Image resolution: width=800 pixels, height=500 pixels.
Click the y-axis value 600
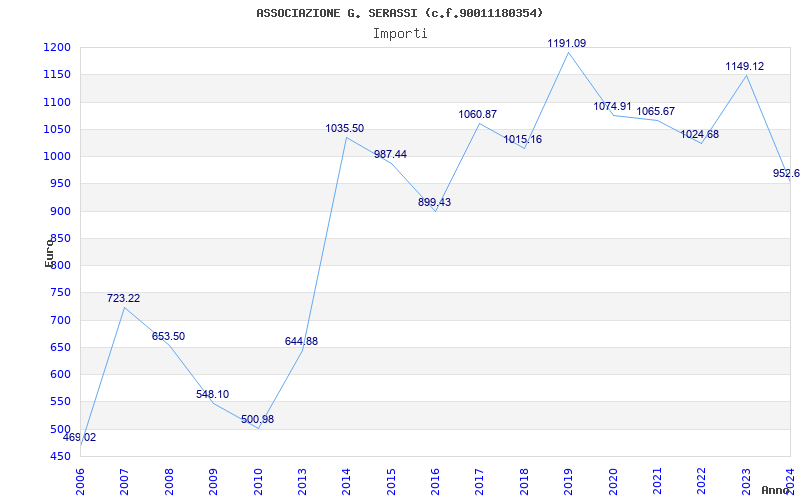tap(60, 374)
